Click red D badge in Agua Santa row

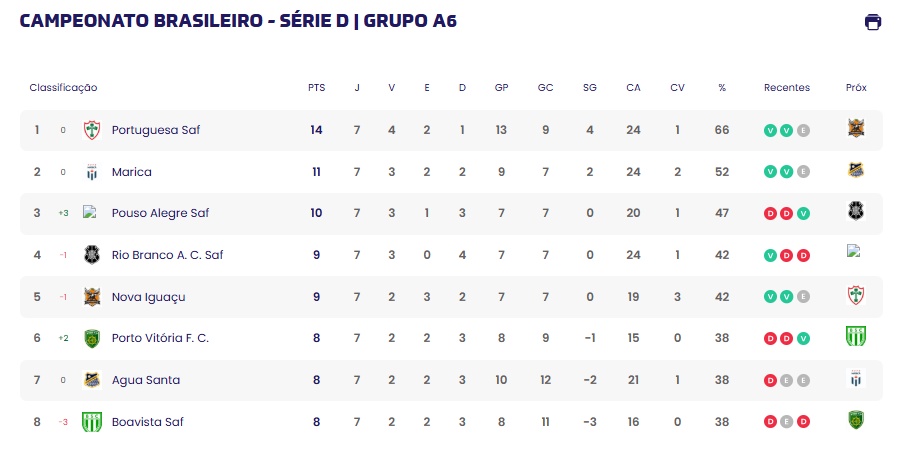coord(770,381)
